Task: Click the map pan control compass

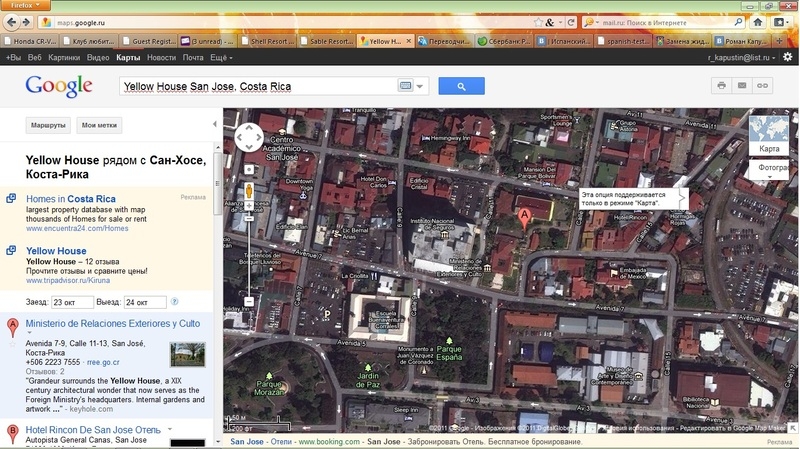Action: (x=249, y=137)
